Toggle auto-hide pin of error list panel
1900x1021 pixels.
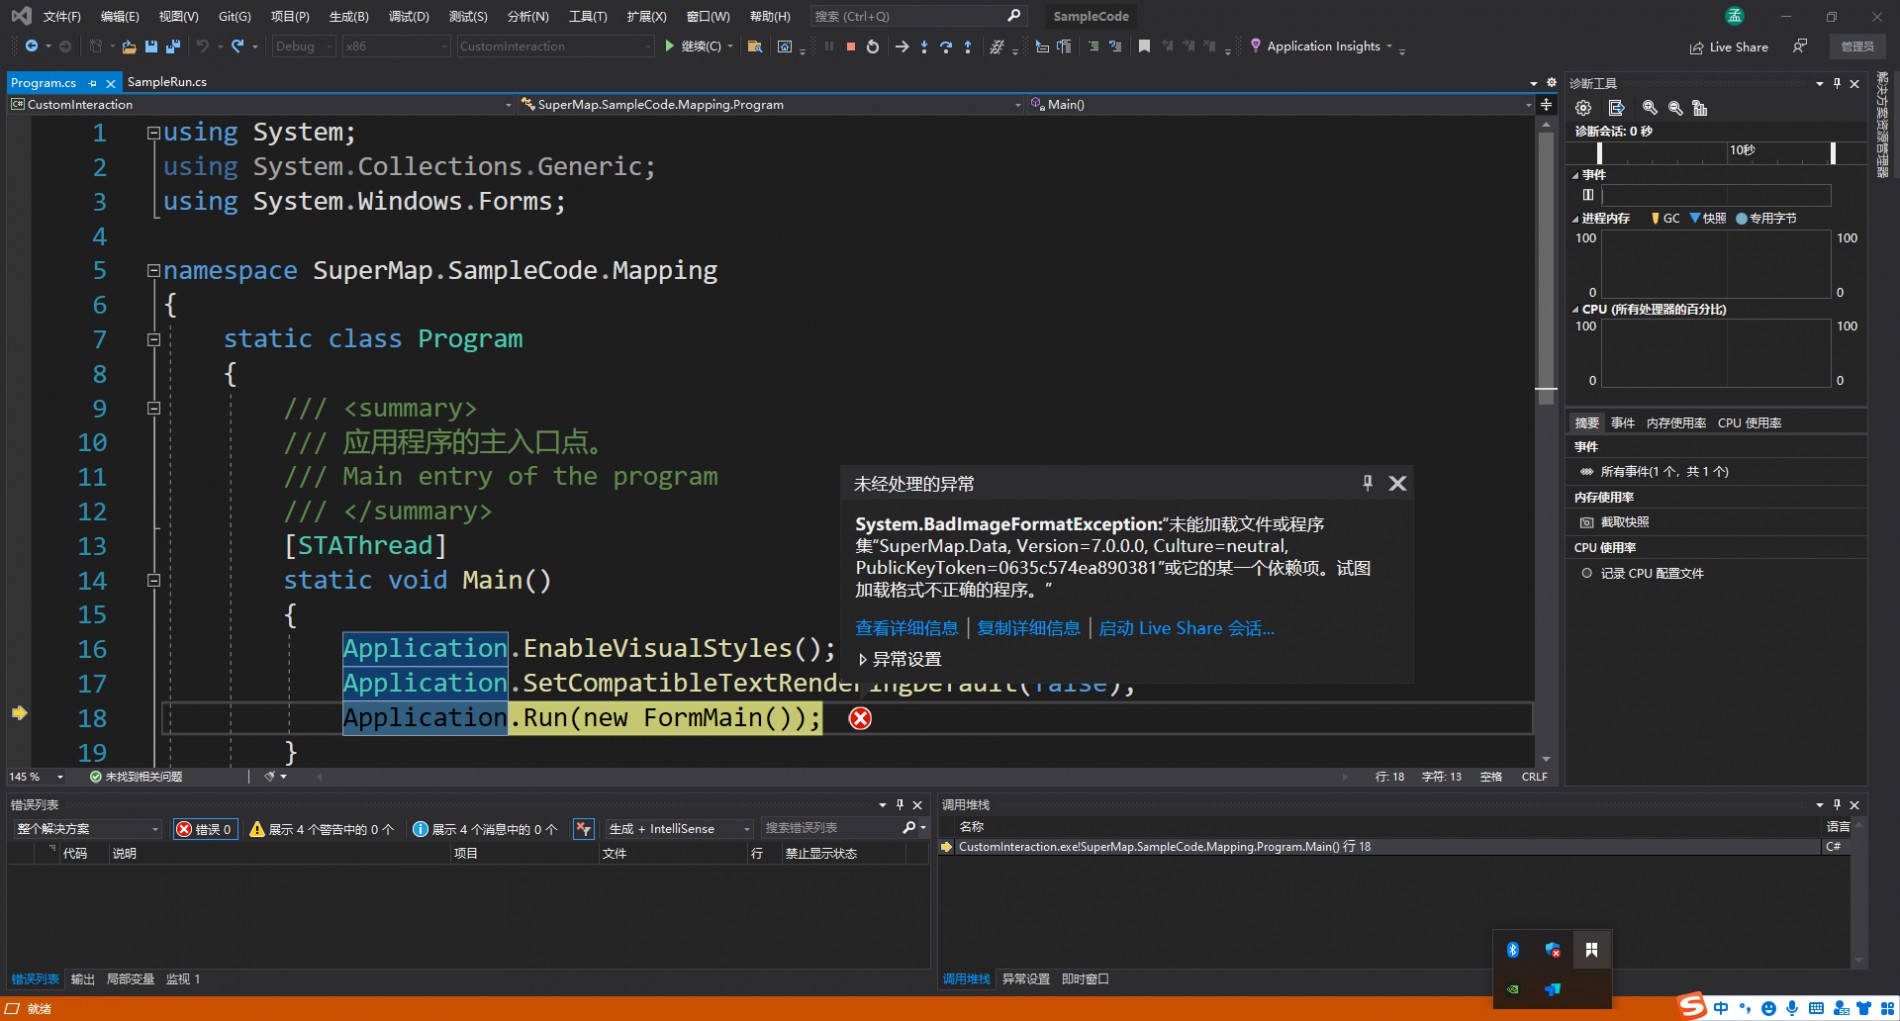click(900, 805)
